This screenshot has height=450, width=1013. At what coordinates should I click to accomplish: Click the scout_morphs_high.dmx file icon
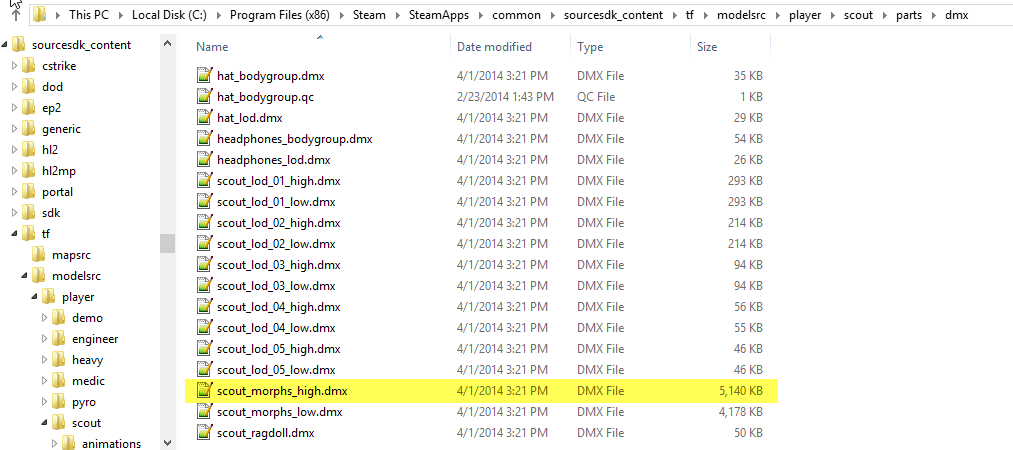tap(205, 391)
